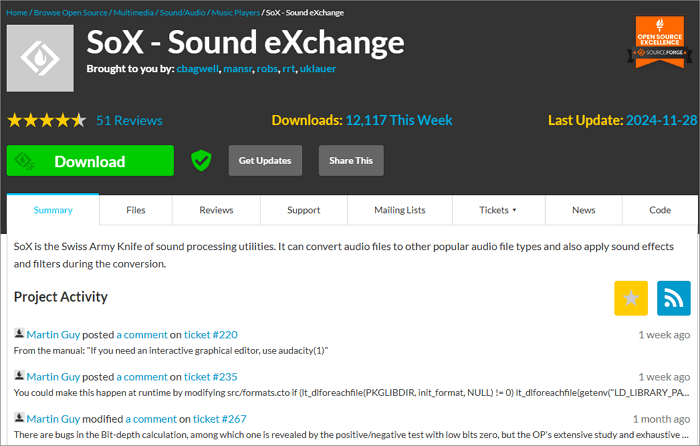Image resolution: width=700 pixels, height=446 pixels.
Task: Click the SoX - Sound eXchange title
Action: tap(245, 42)
